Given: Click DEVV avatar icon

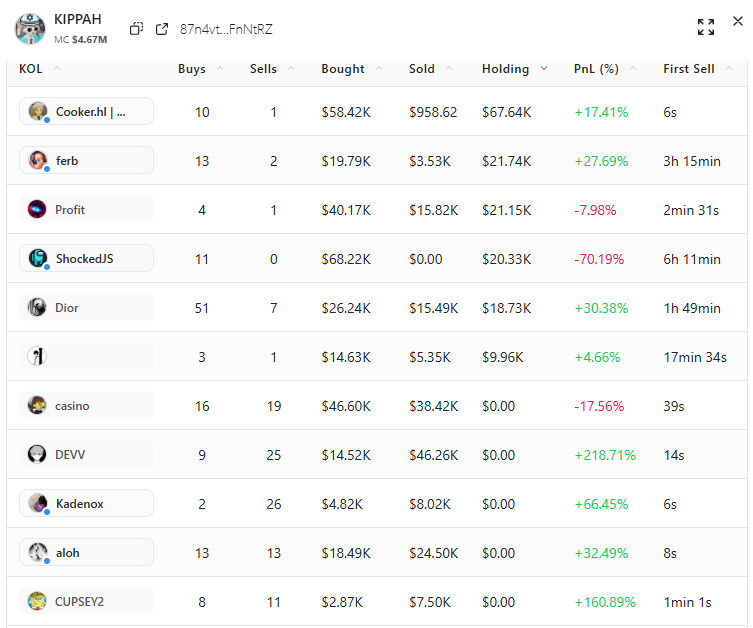Looking at the screenshot, I should tap(37, 454).
